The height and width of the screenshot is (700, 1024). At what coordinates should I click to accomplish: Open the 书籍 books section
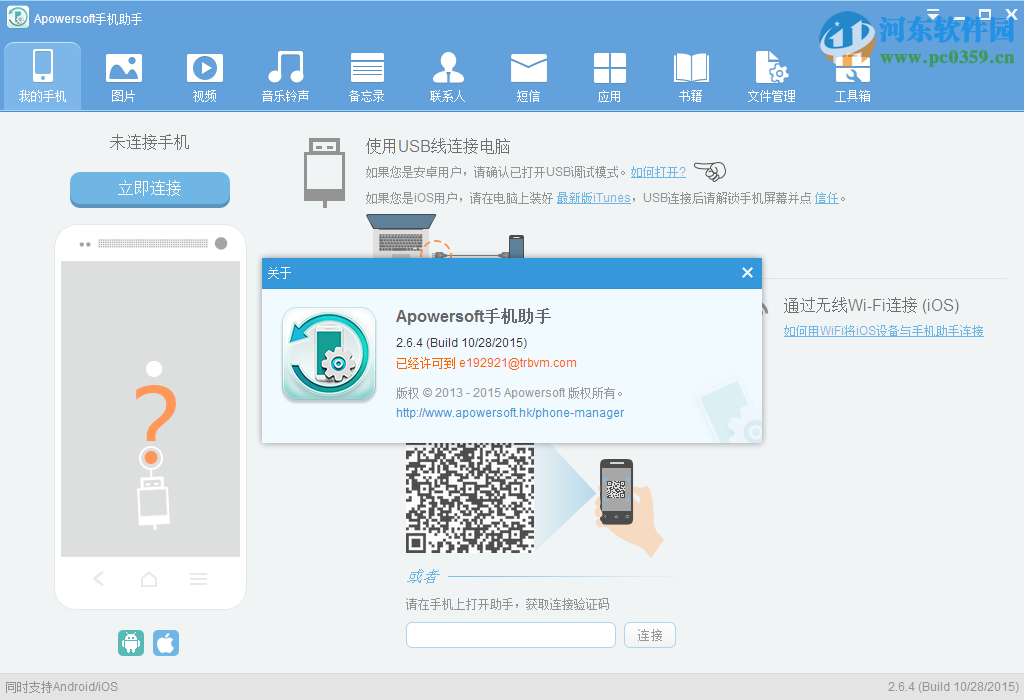[690, 75]
